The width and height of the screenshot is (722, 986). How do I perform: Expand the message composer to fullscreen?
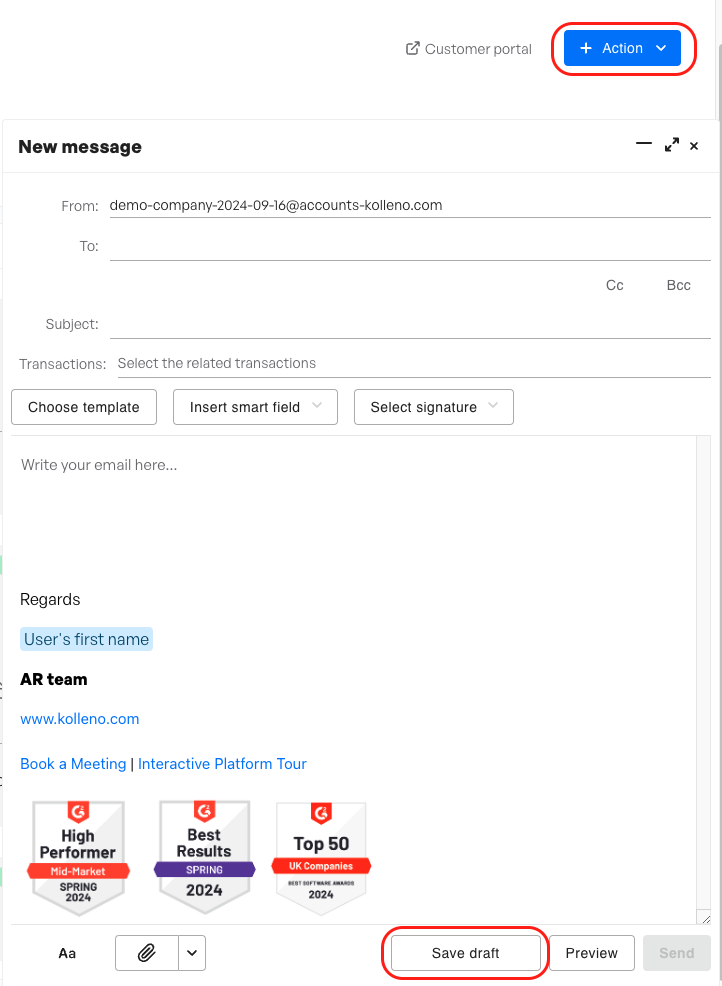point(671,145)
